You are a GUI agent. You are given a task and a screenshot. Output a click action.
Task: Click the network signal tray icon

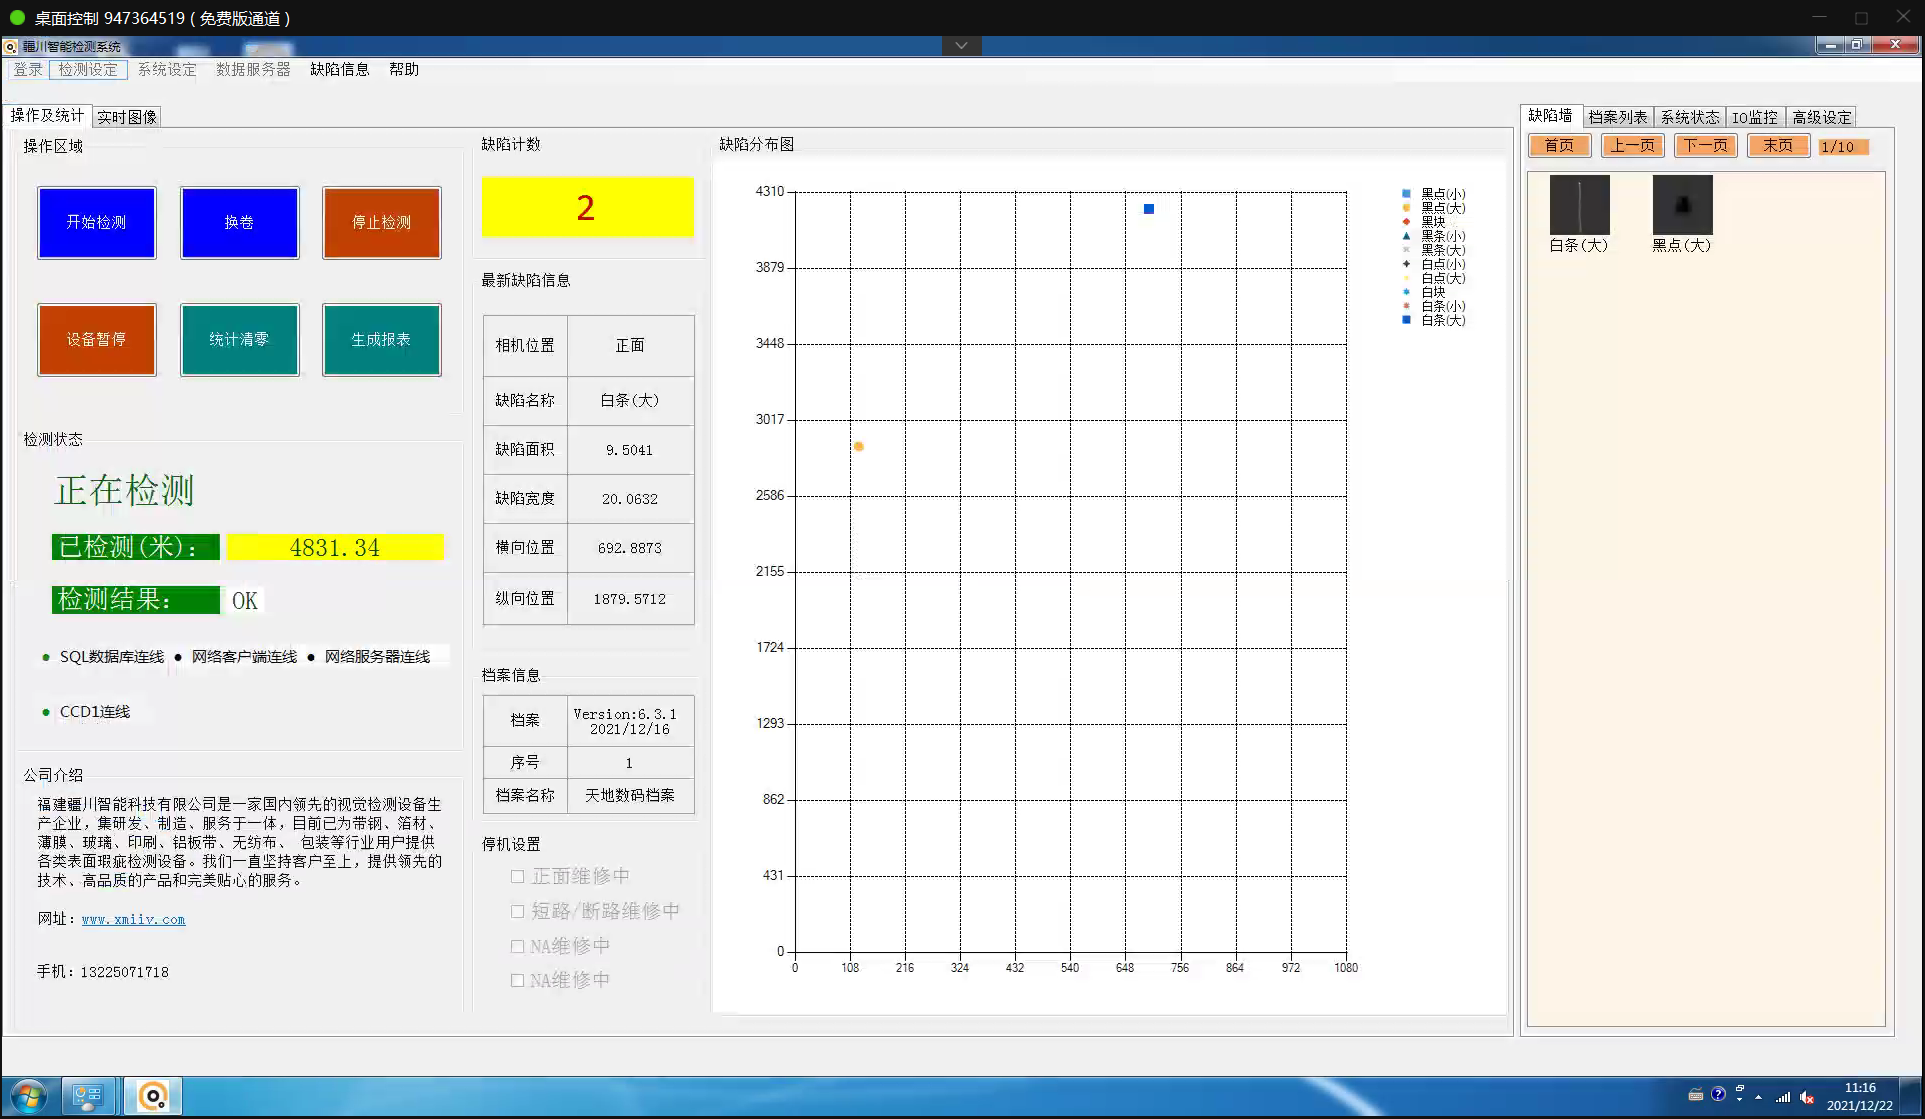(x=1783, y=1097)
